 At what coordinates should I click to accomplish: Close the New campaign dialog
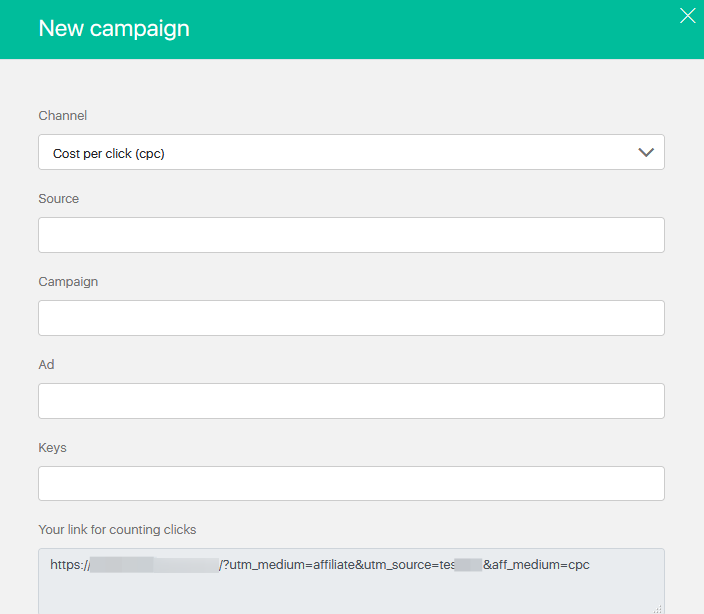687,15
